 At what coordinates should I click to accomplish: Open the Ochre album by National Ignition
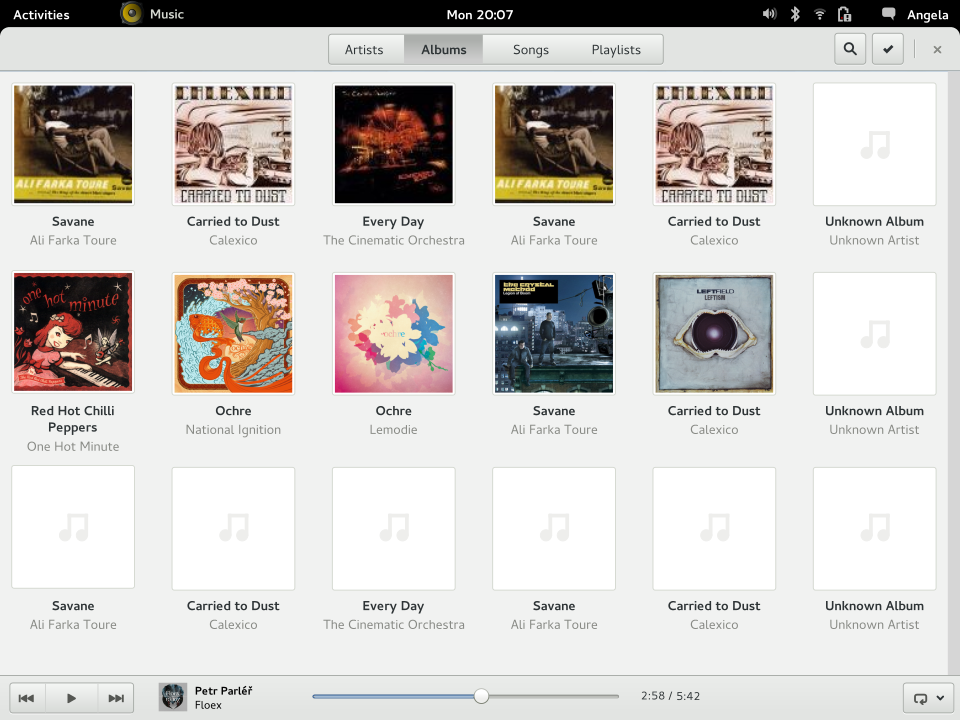click(x=233, y=334)
